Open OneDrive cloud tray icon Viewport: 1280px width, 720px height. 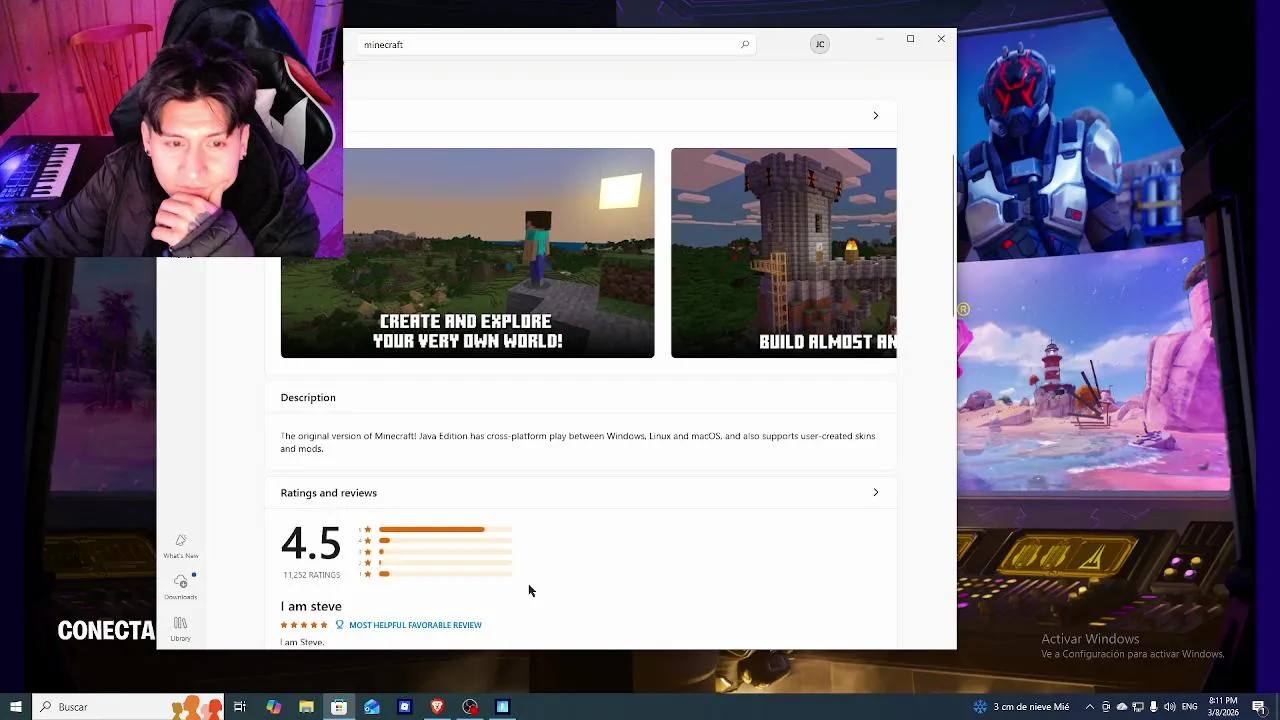1122,707
